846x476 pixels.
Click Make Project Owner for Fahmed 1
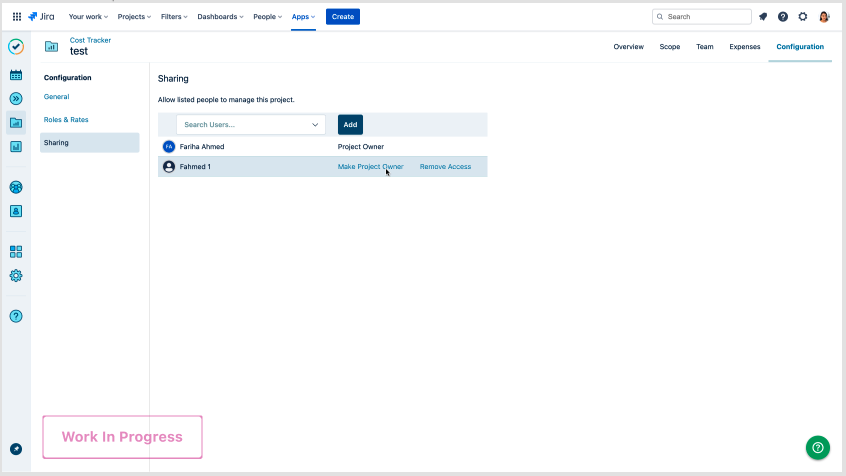point(370,167)
